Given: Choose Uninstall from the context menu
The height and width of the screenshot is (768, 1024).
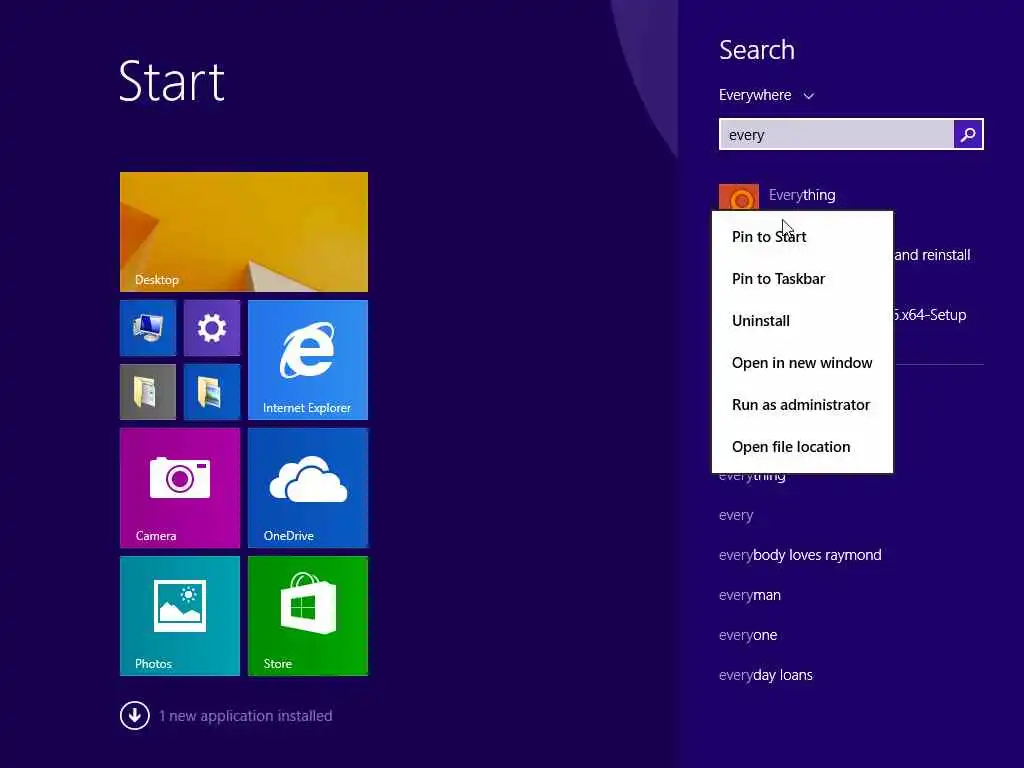Looking at the screenshot, I should [802, 321].
